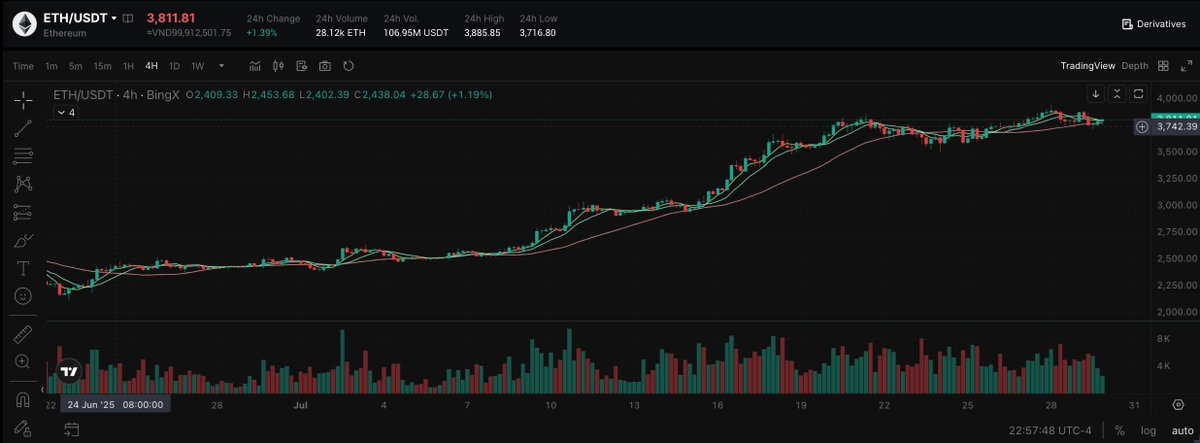1200x443 pixels.
Task: Switch to 15m interval
Action: point(102,66)
